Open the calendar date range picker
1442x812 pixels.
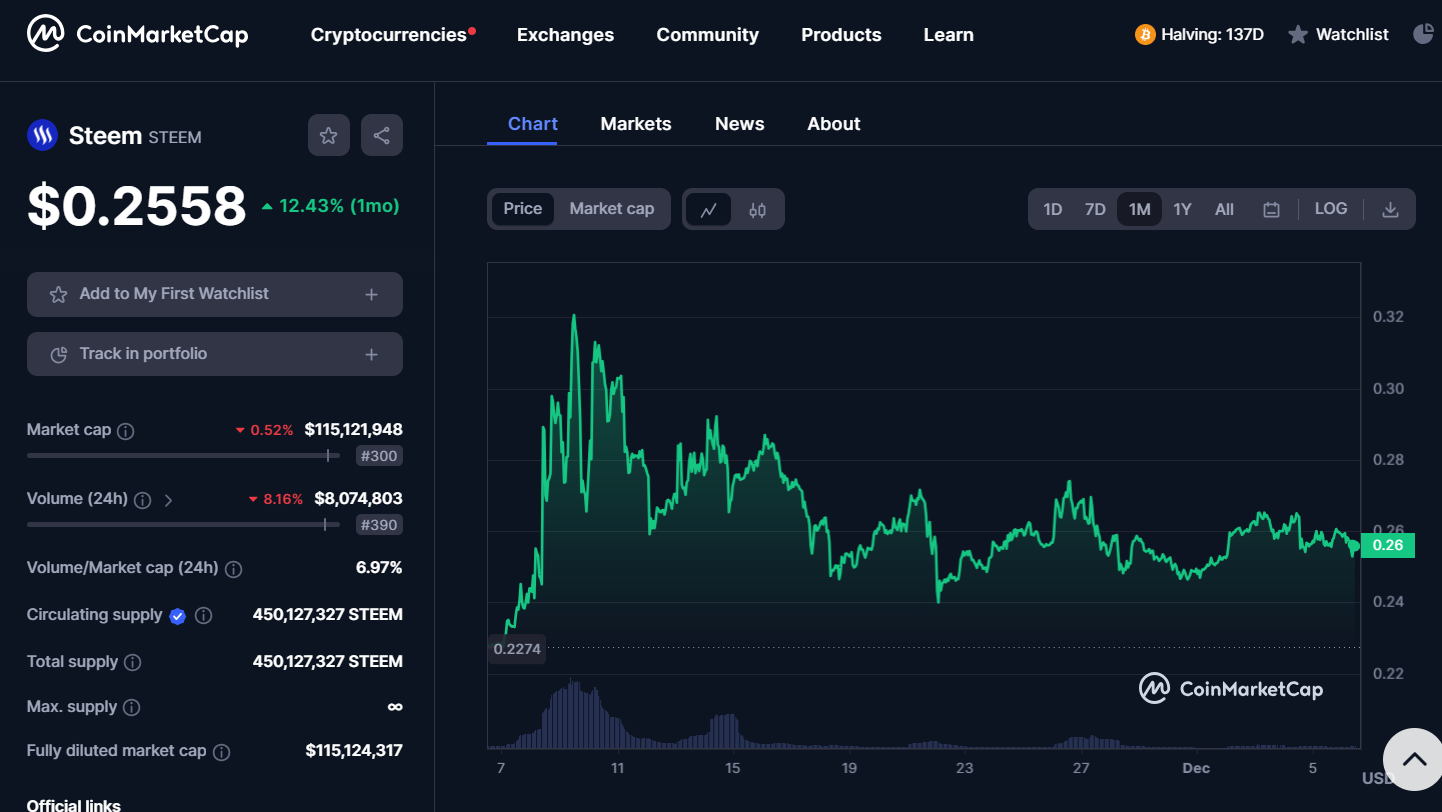pyautogui.click(x=1271, y=210)
